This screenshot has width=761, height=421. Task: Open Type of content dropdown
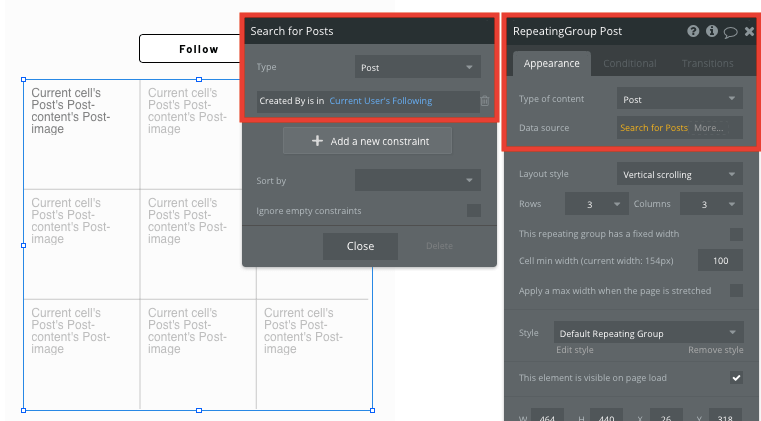679,99
